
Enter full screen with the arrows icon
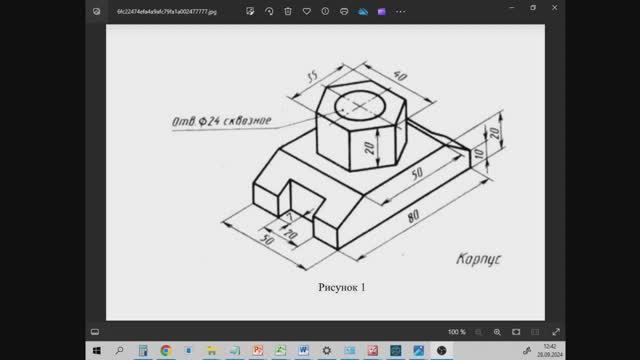(556, 332)
